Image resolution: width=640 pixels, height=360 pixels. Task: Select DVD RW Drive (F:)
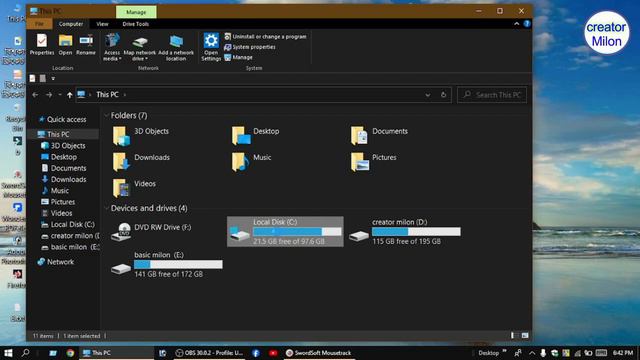pos(152,232)
